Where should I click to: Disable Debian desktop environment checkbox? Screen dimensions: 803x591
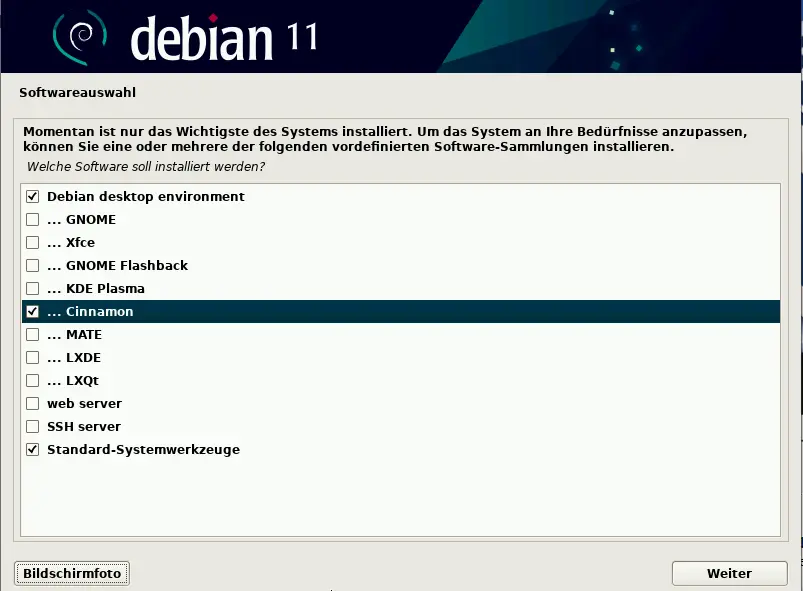click(32, 196)
